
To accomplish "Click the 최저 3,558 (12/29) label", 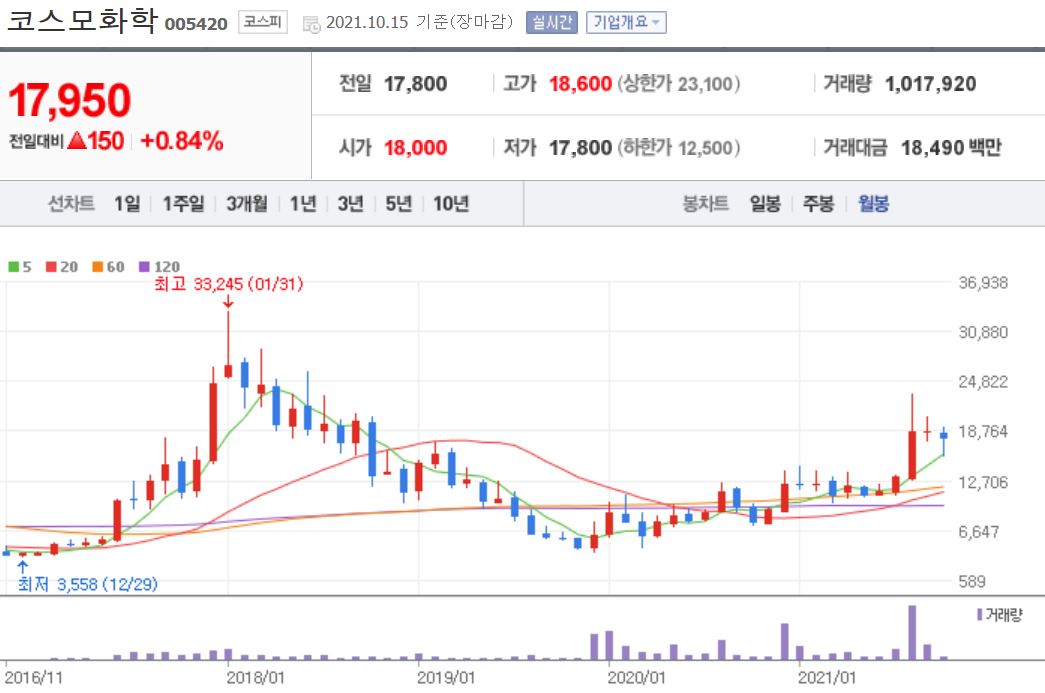I will (87, 584).
